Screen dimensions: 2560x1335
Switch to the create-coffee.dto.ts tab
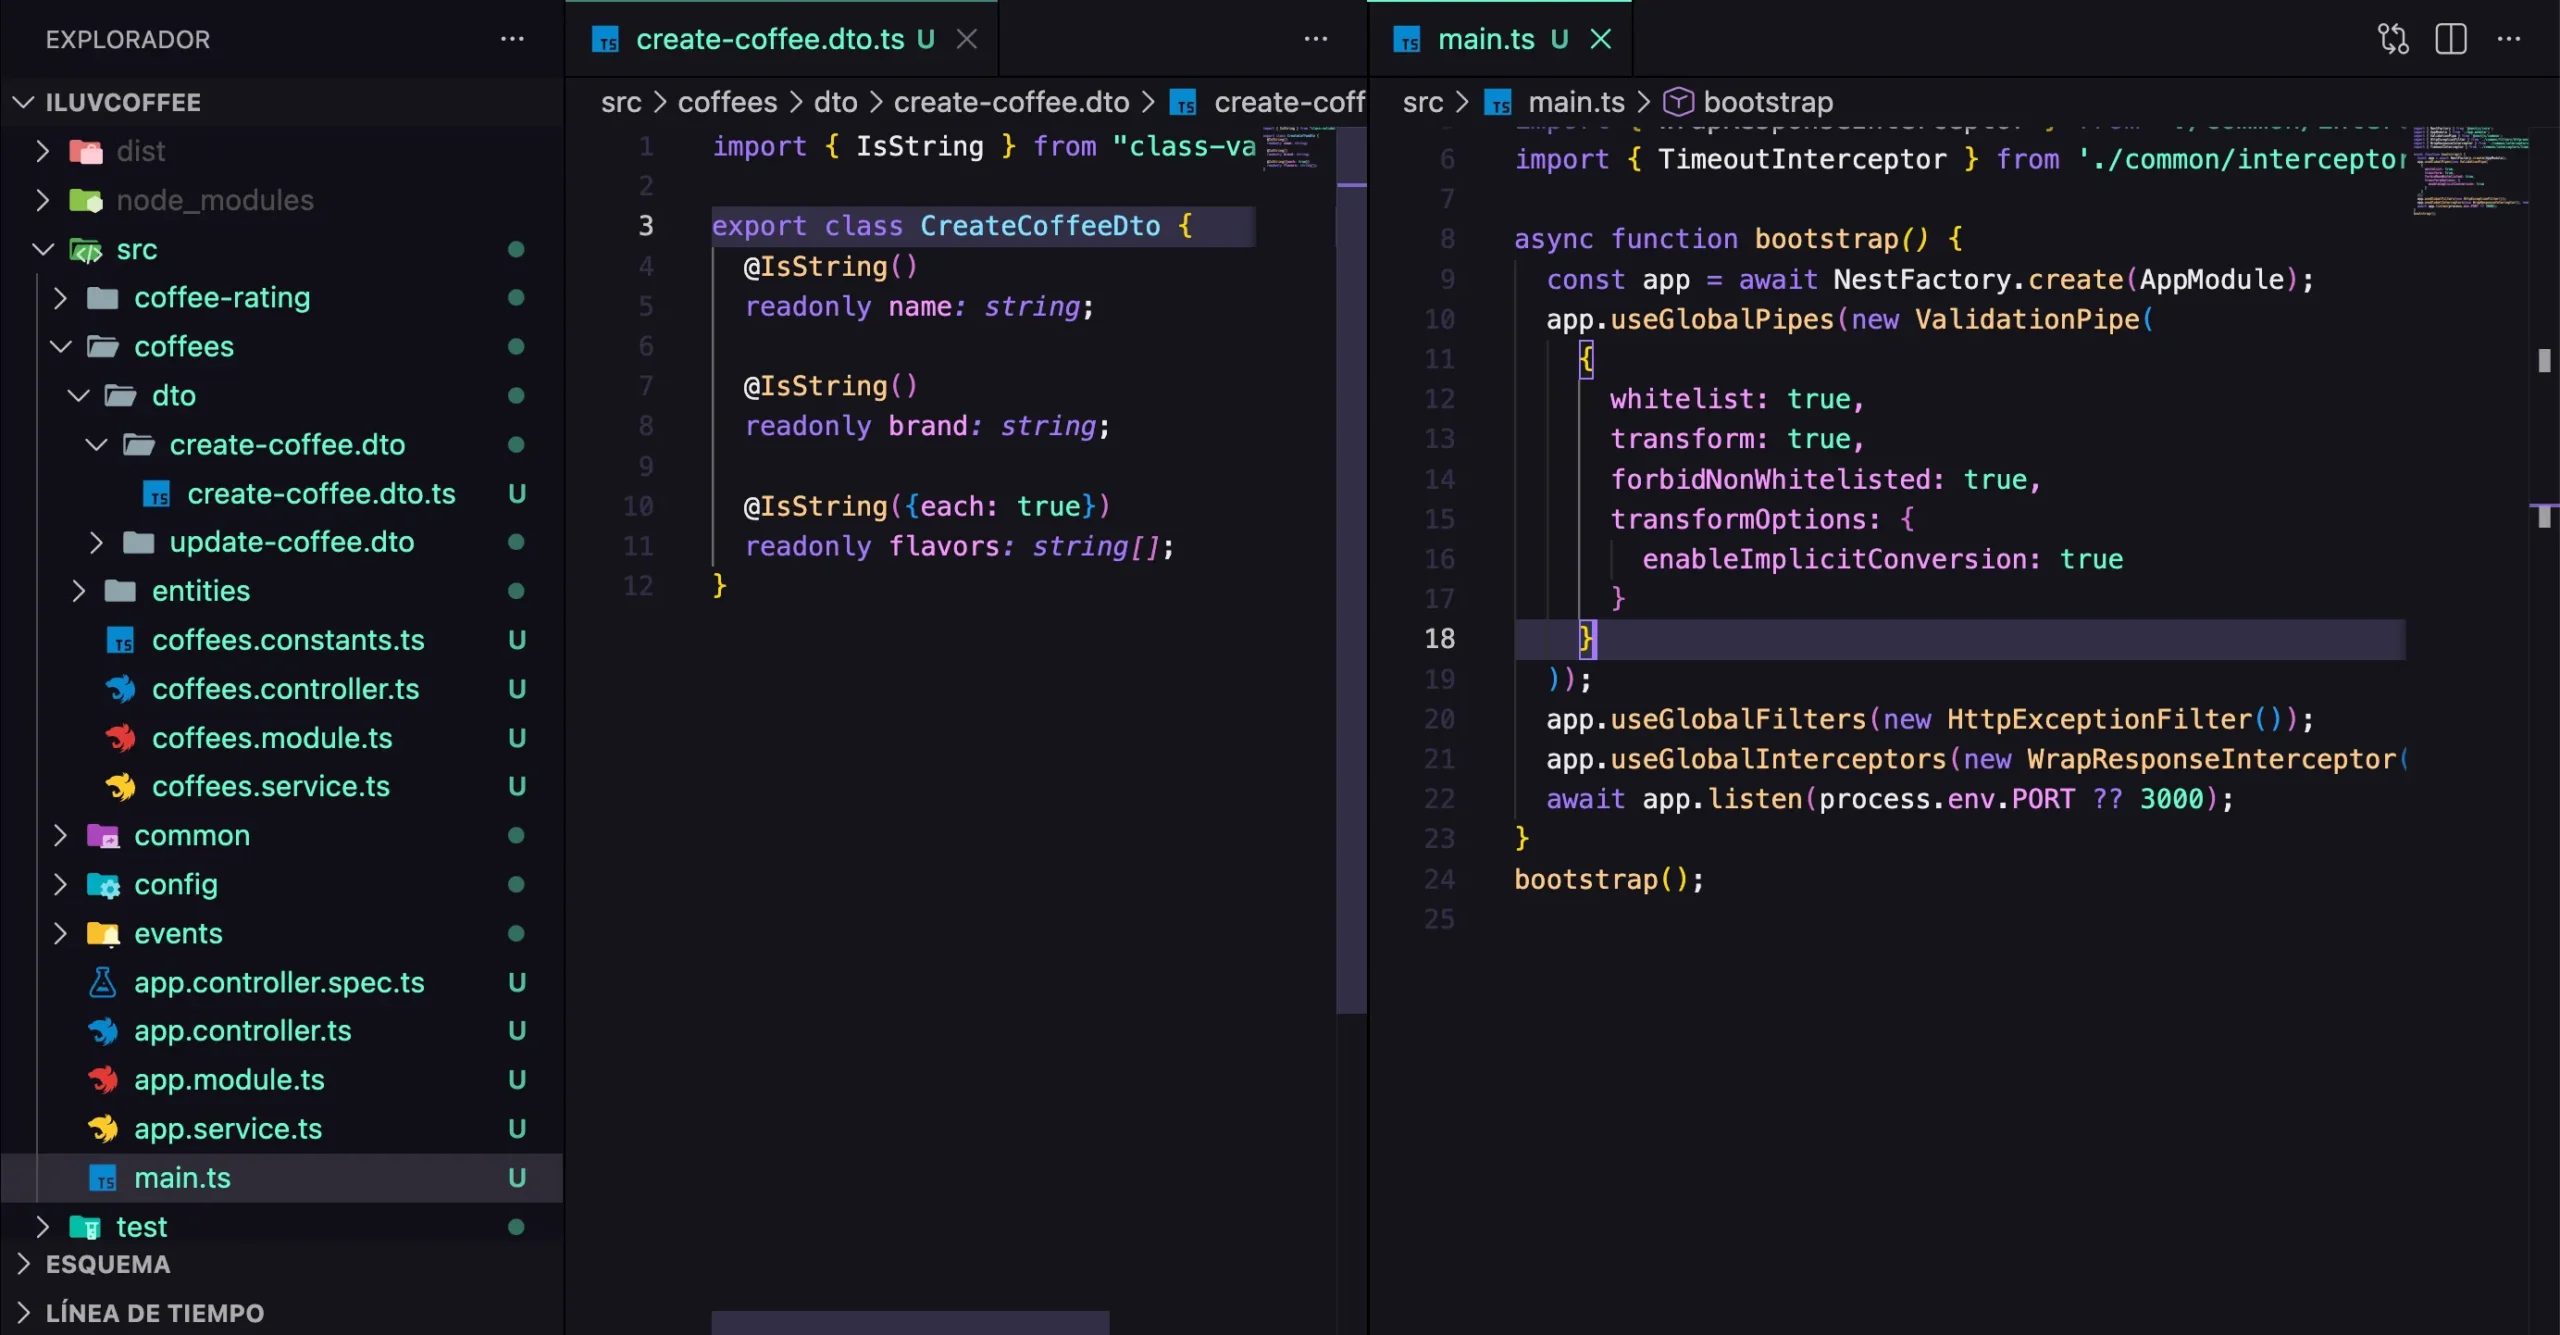[x=769, y=39]
